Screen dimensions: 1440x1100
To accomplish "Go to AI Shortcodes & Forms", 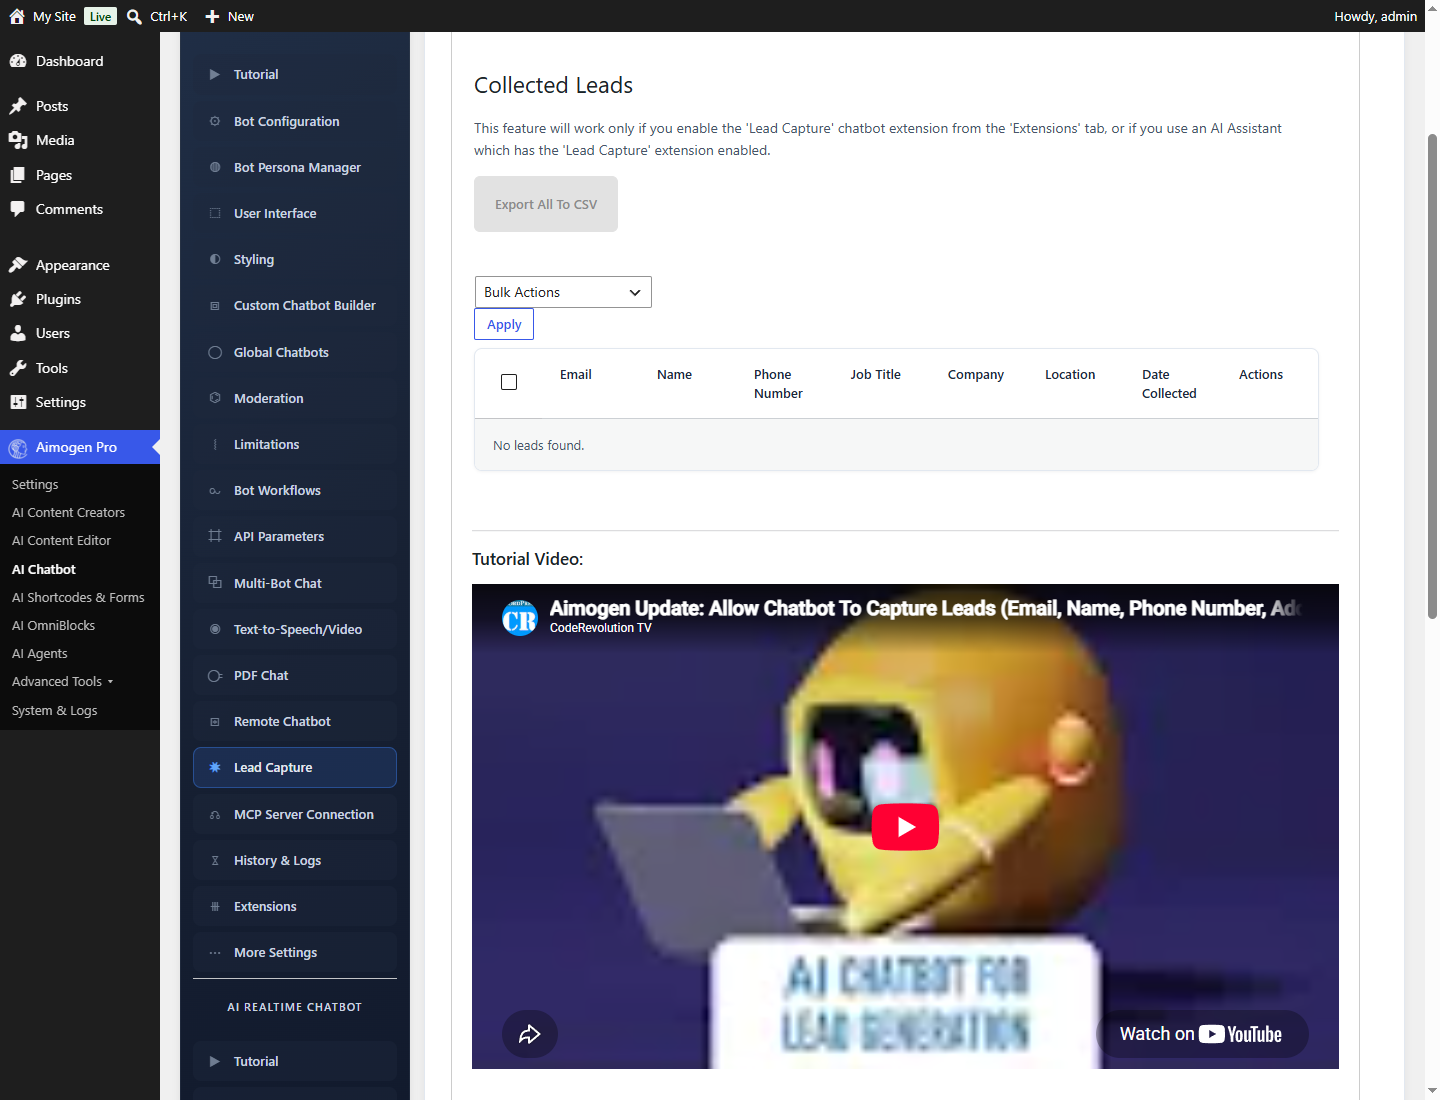I will (x=78, y=598).
